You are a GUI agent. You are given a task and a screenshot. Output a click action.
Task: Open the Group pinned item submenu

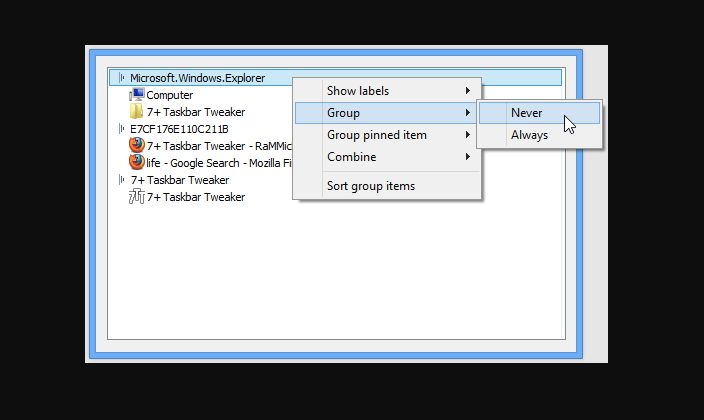387,135
